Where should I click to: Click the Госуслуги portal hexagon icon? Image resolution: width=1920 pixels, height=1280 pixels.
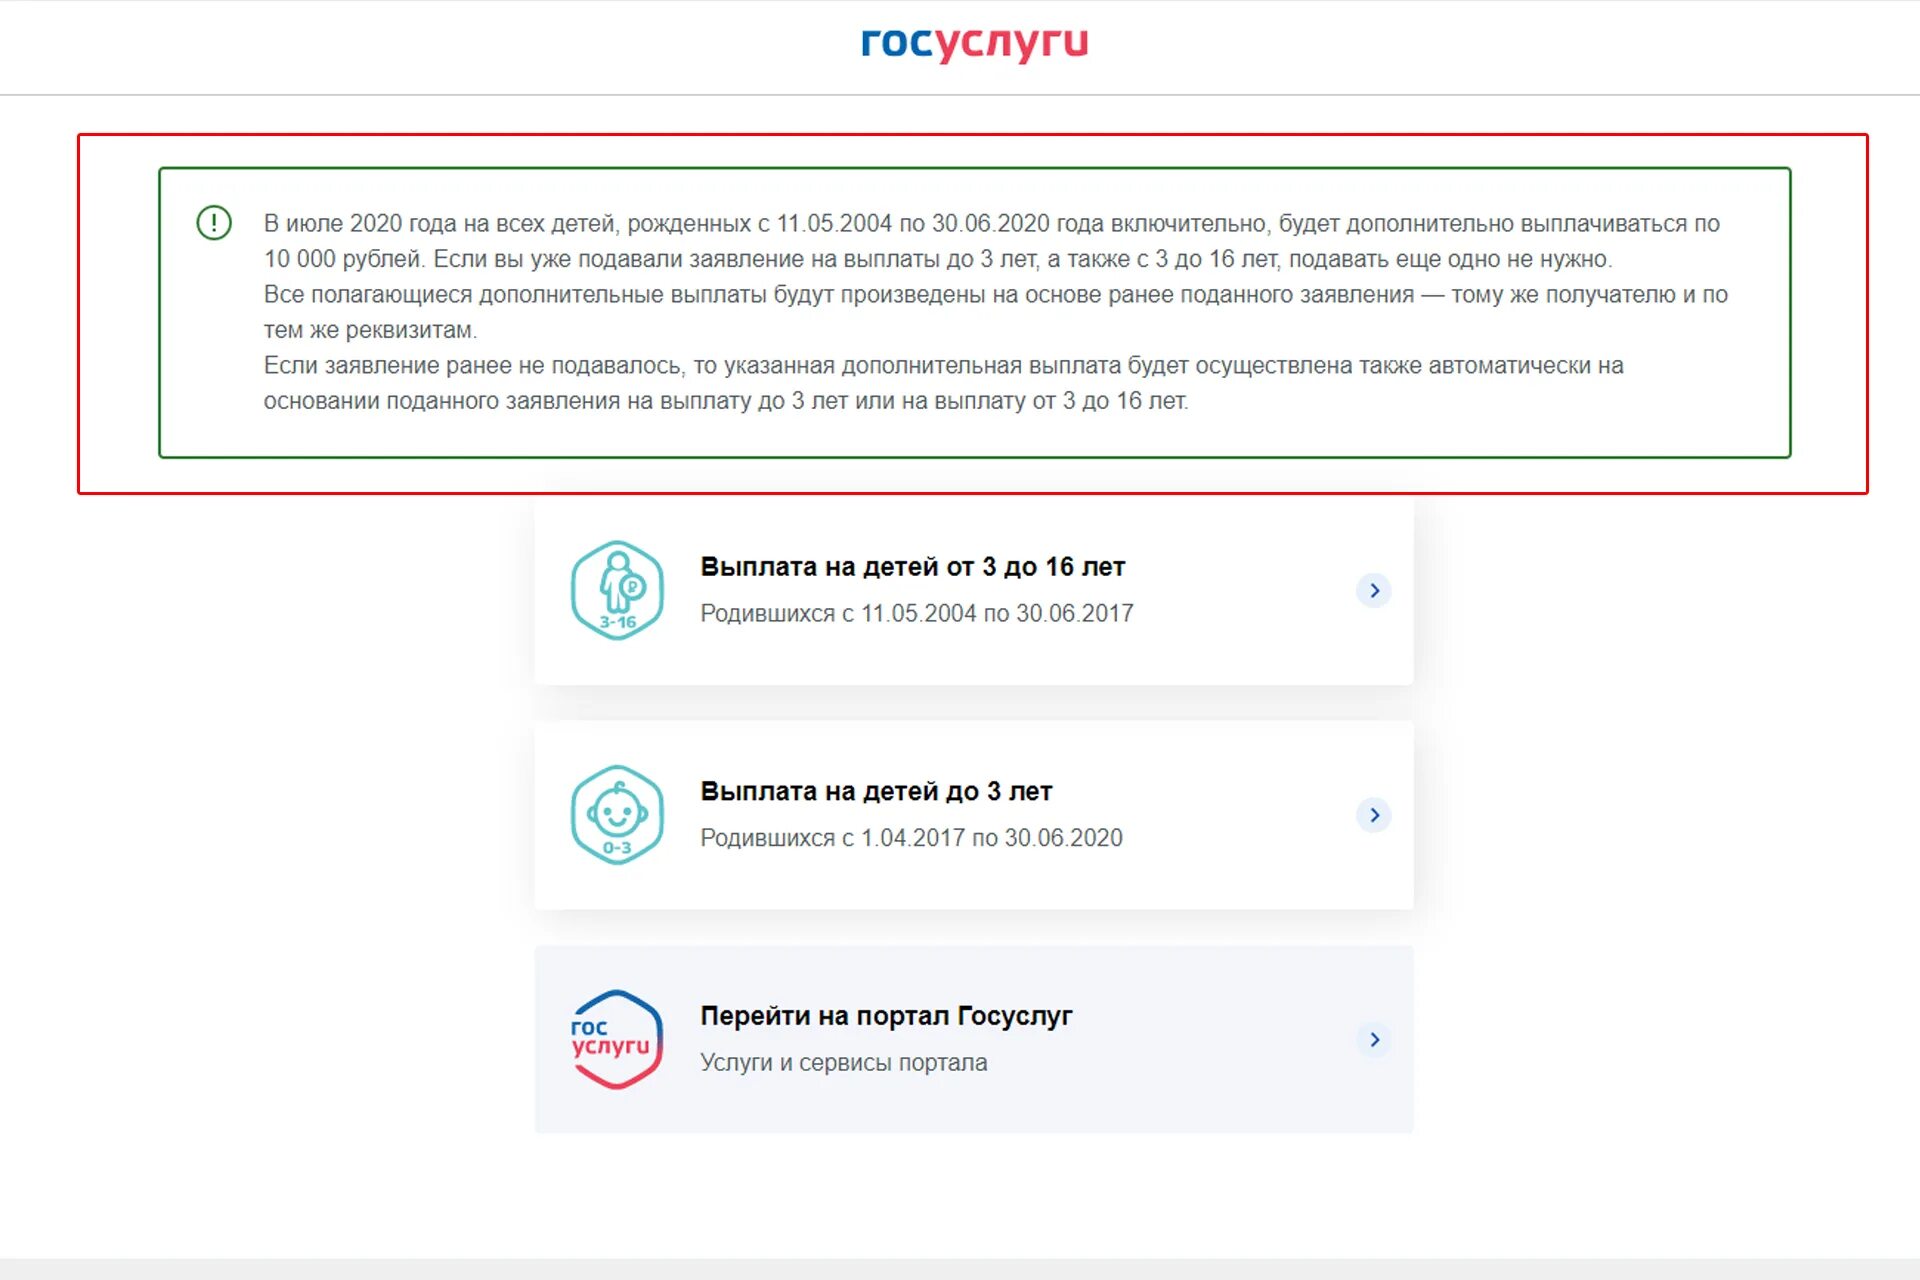(x=617, y=1039)
